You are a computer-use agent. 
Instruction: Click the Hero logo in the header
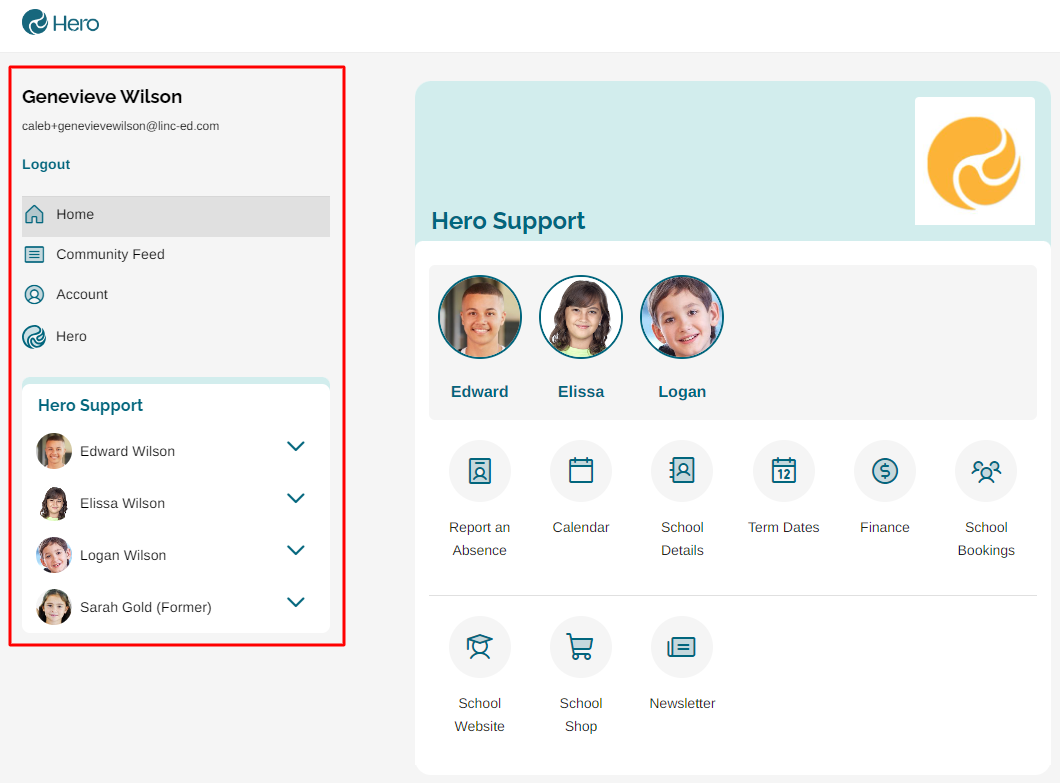(x=61, y=22)
